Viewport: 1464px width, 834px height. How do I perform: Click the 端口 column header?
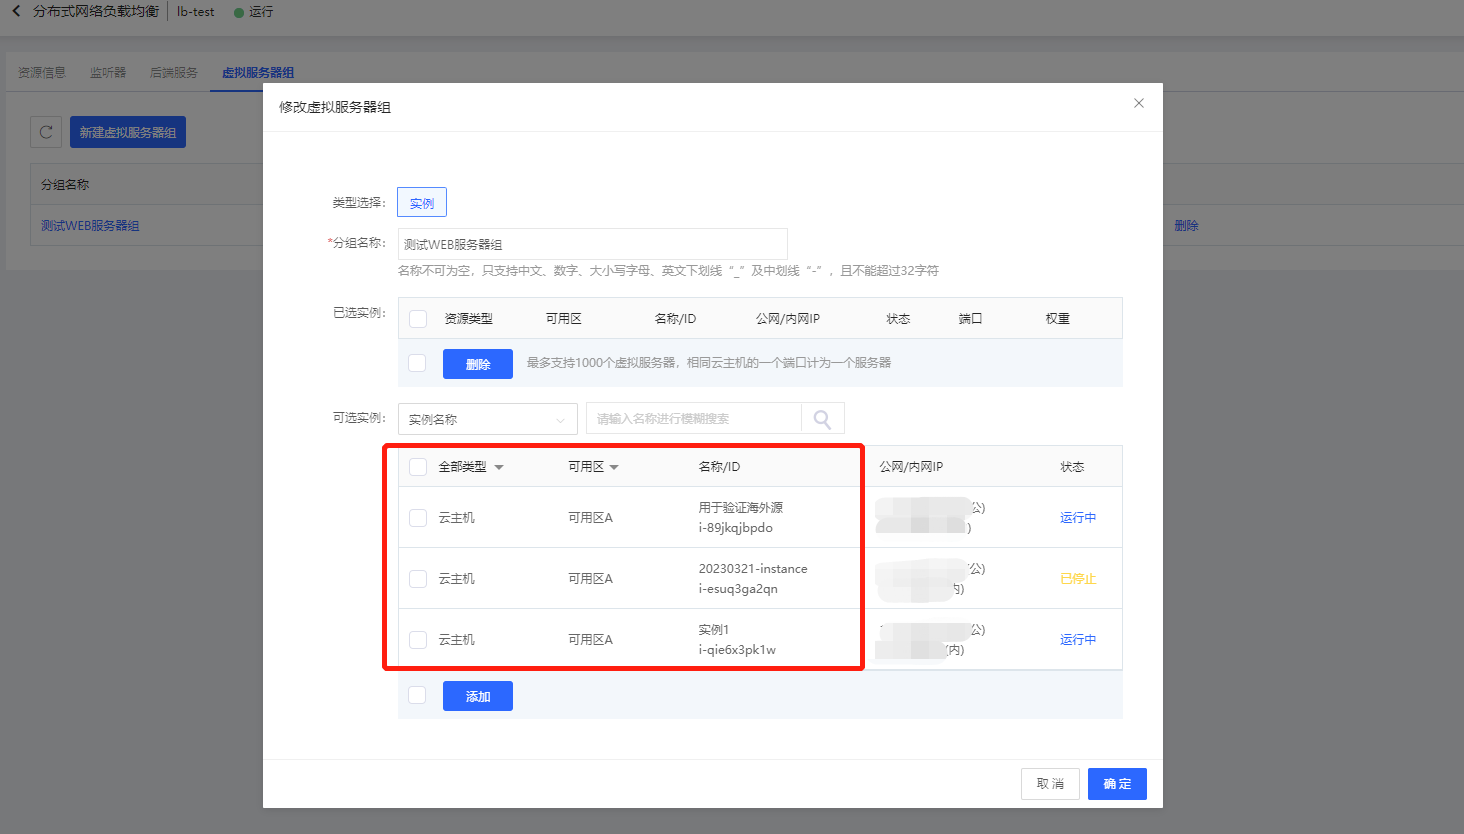[970, 319]
